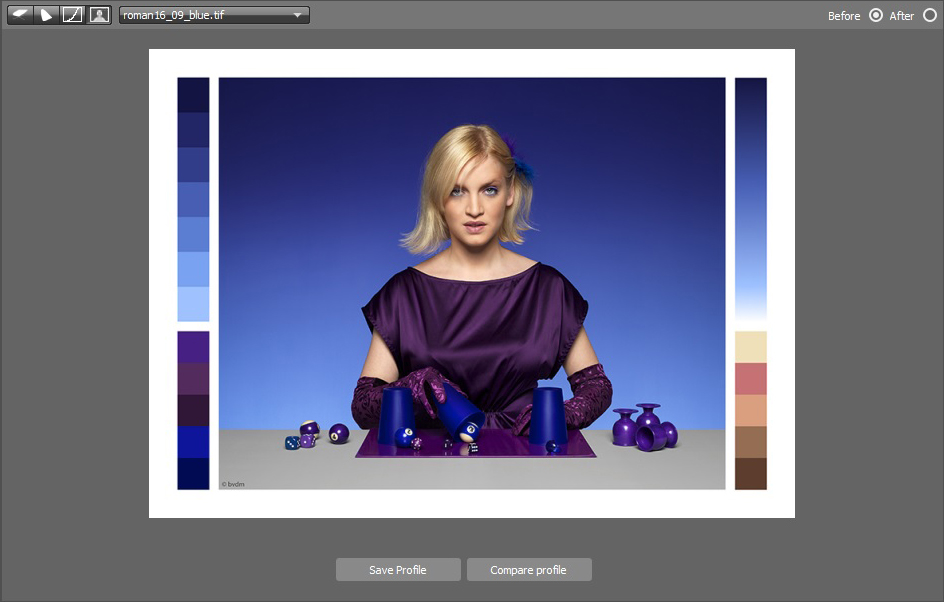This screenshot has height=602, width=944.
Task: Click the Save Profile button
Action: tap(398, 570)
